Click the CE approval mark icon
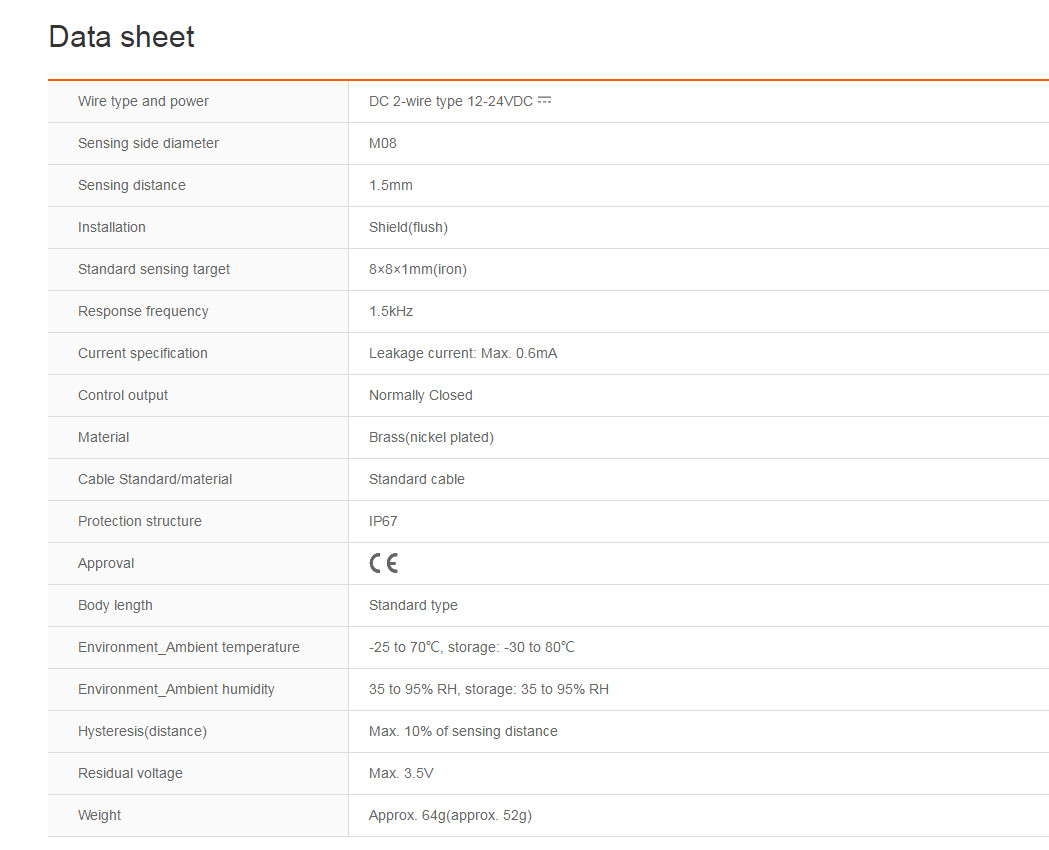The image size is (1049, 850). [383, 563]
